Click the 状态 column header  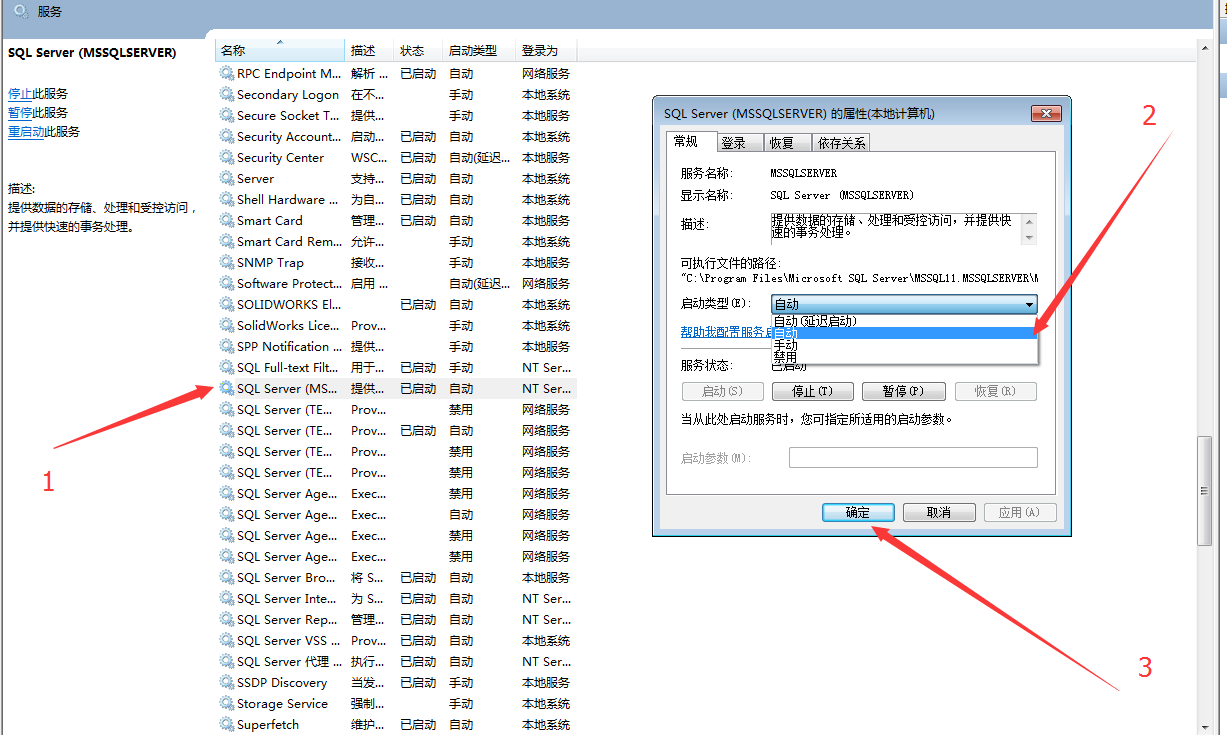[x=419, y=50]
